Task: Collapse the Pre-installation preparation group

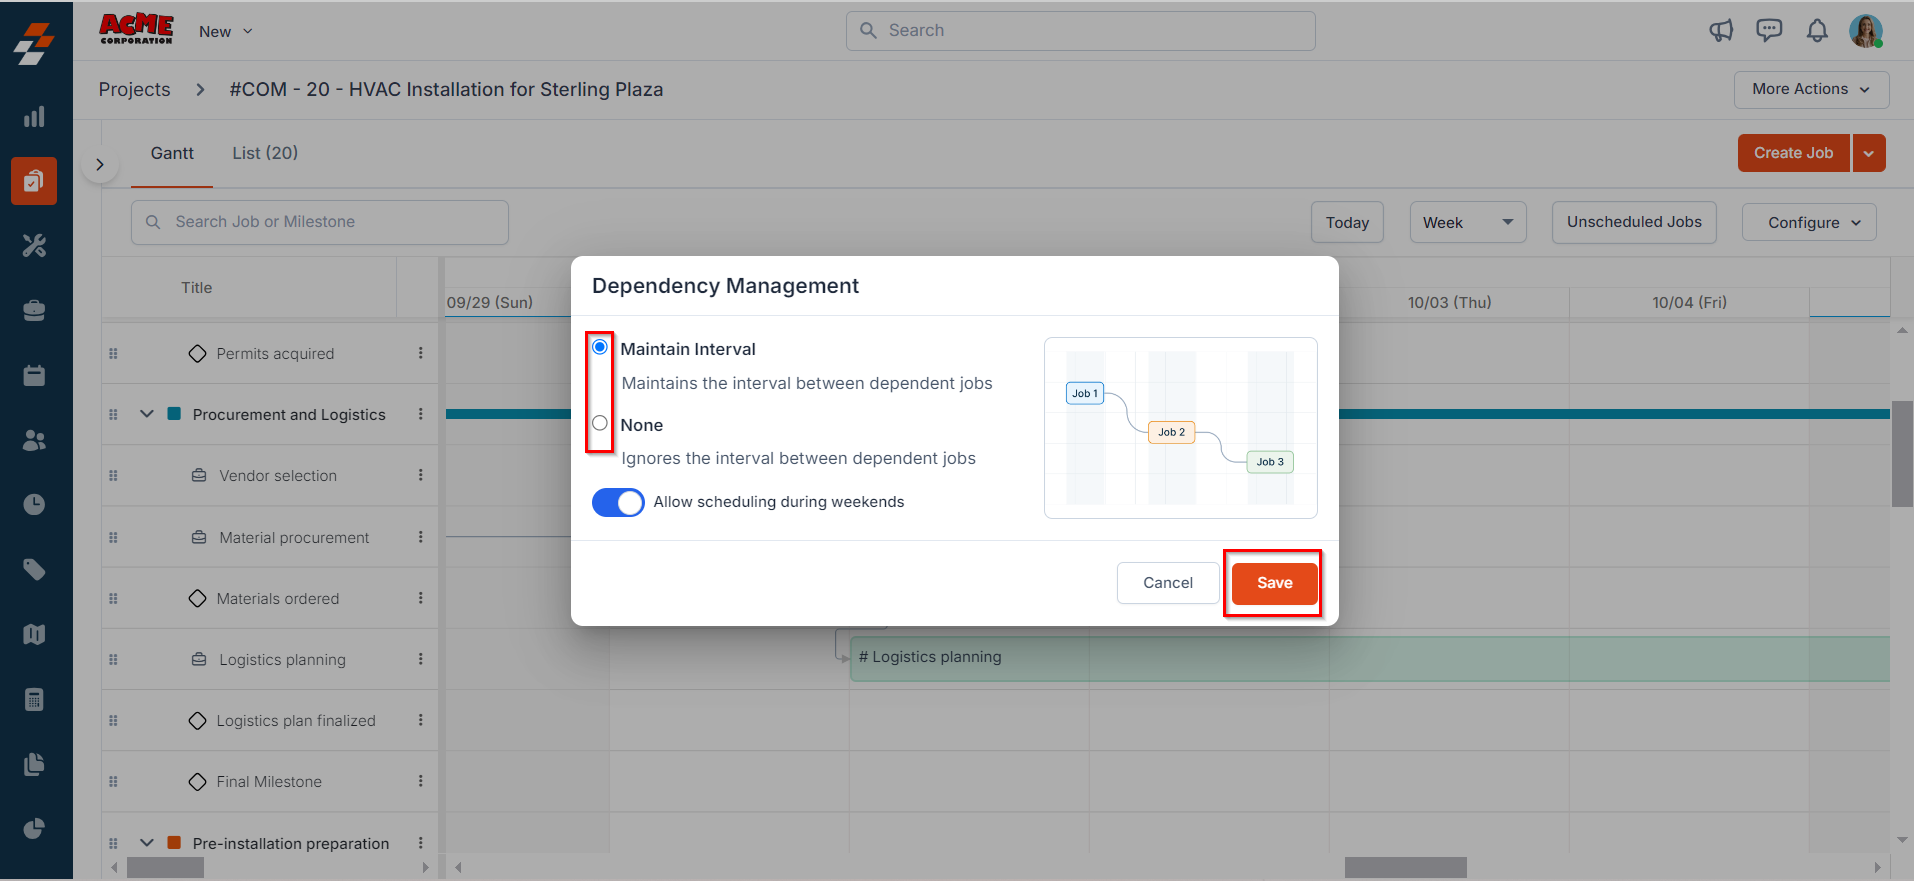Action: pyautogui.click(x=147, y=843)
